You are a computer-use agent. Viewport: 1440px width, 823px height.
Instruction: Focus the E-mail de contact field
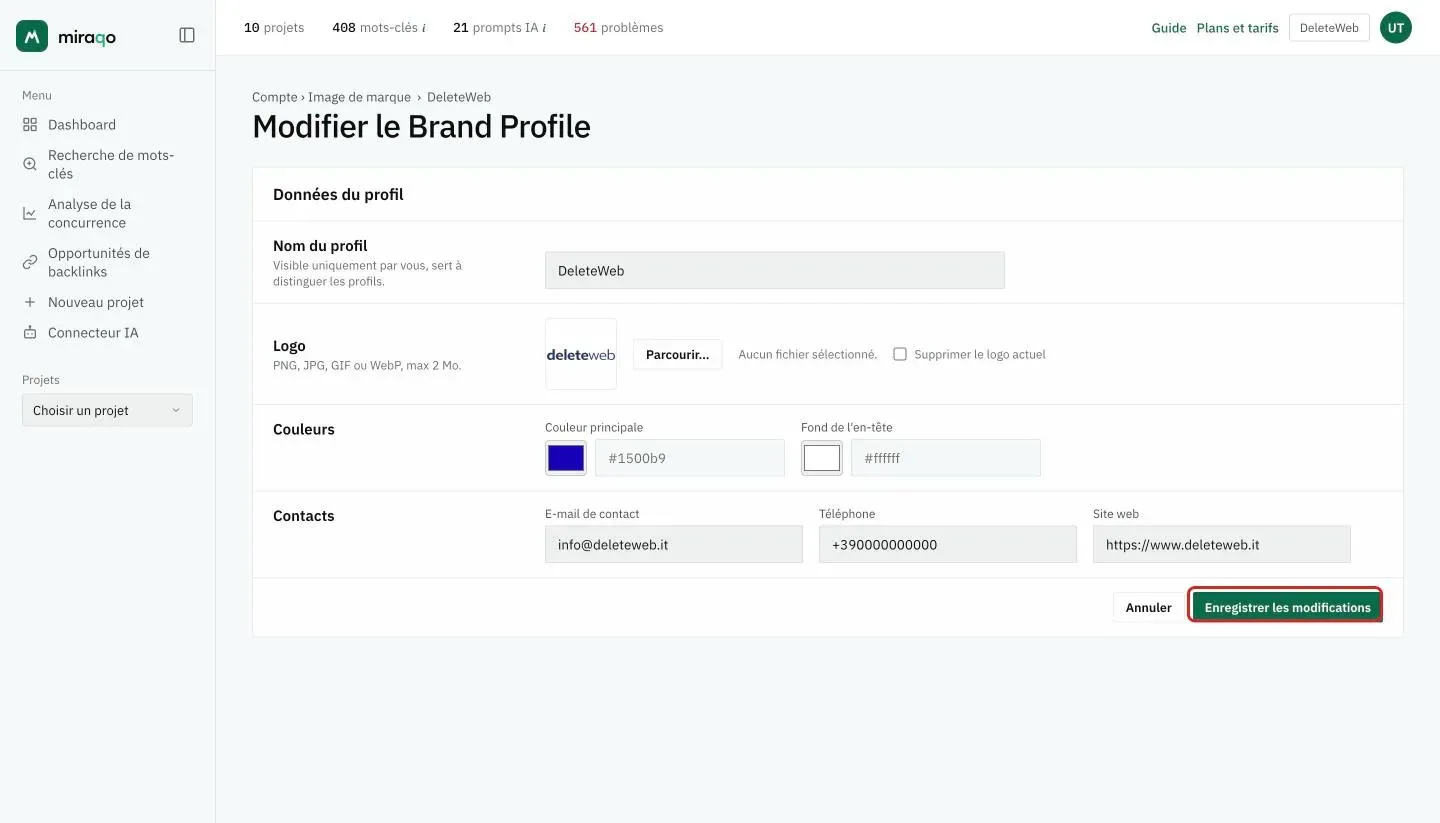[674, 544]
